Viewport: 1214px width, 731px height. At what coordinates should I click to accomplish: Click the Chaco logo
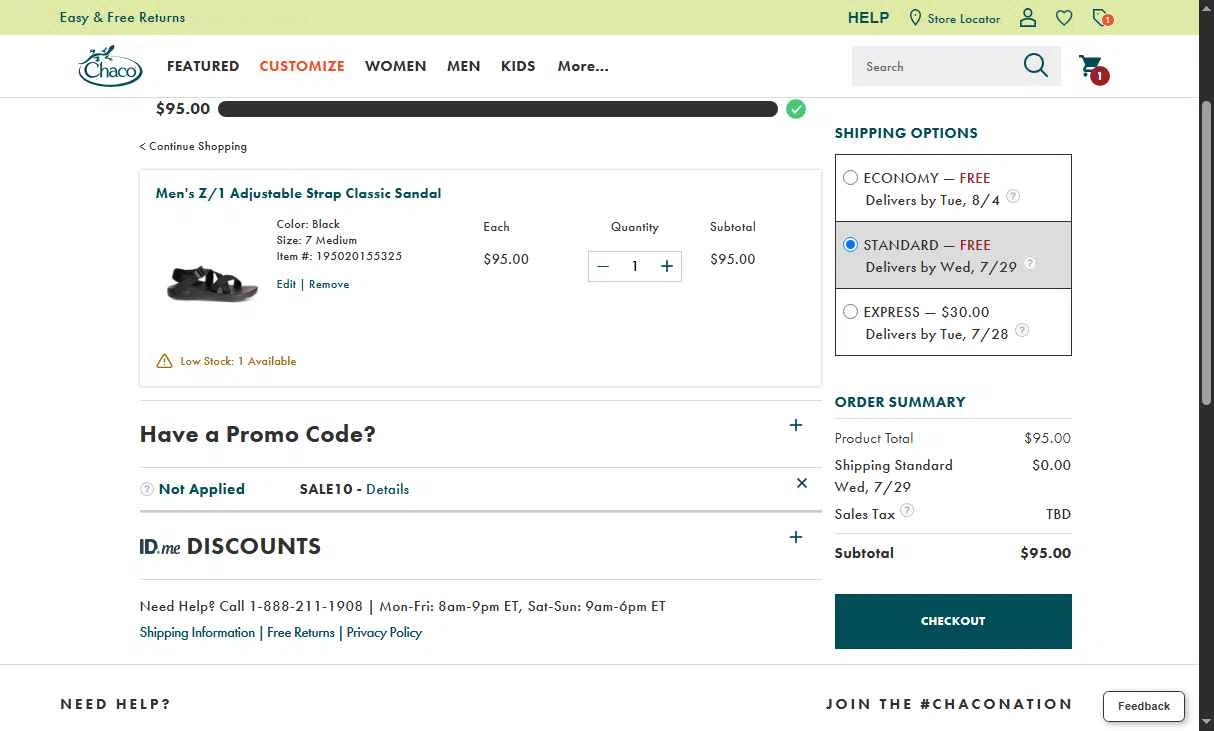[110, 66]
